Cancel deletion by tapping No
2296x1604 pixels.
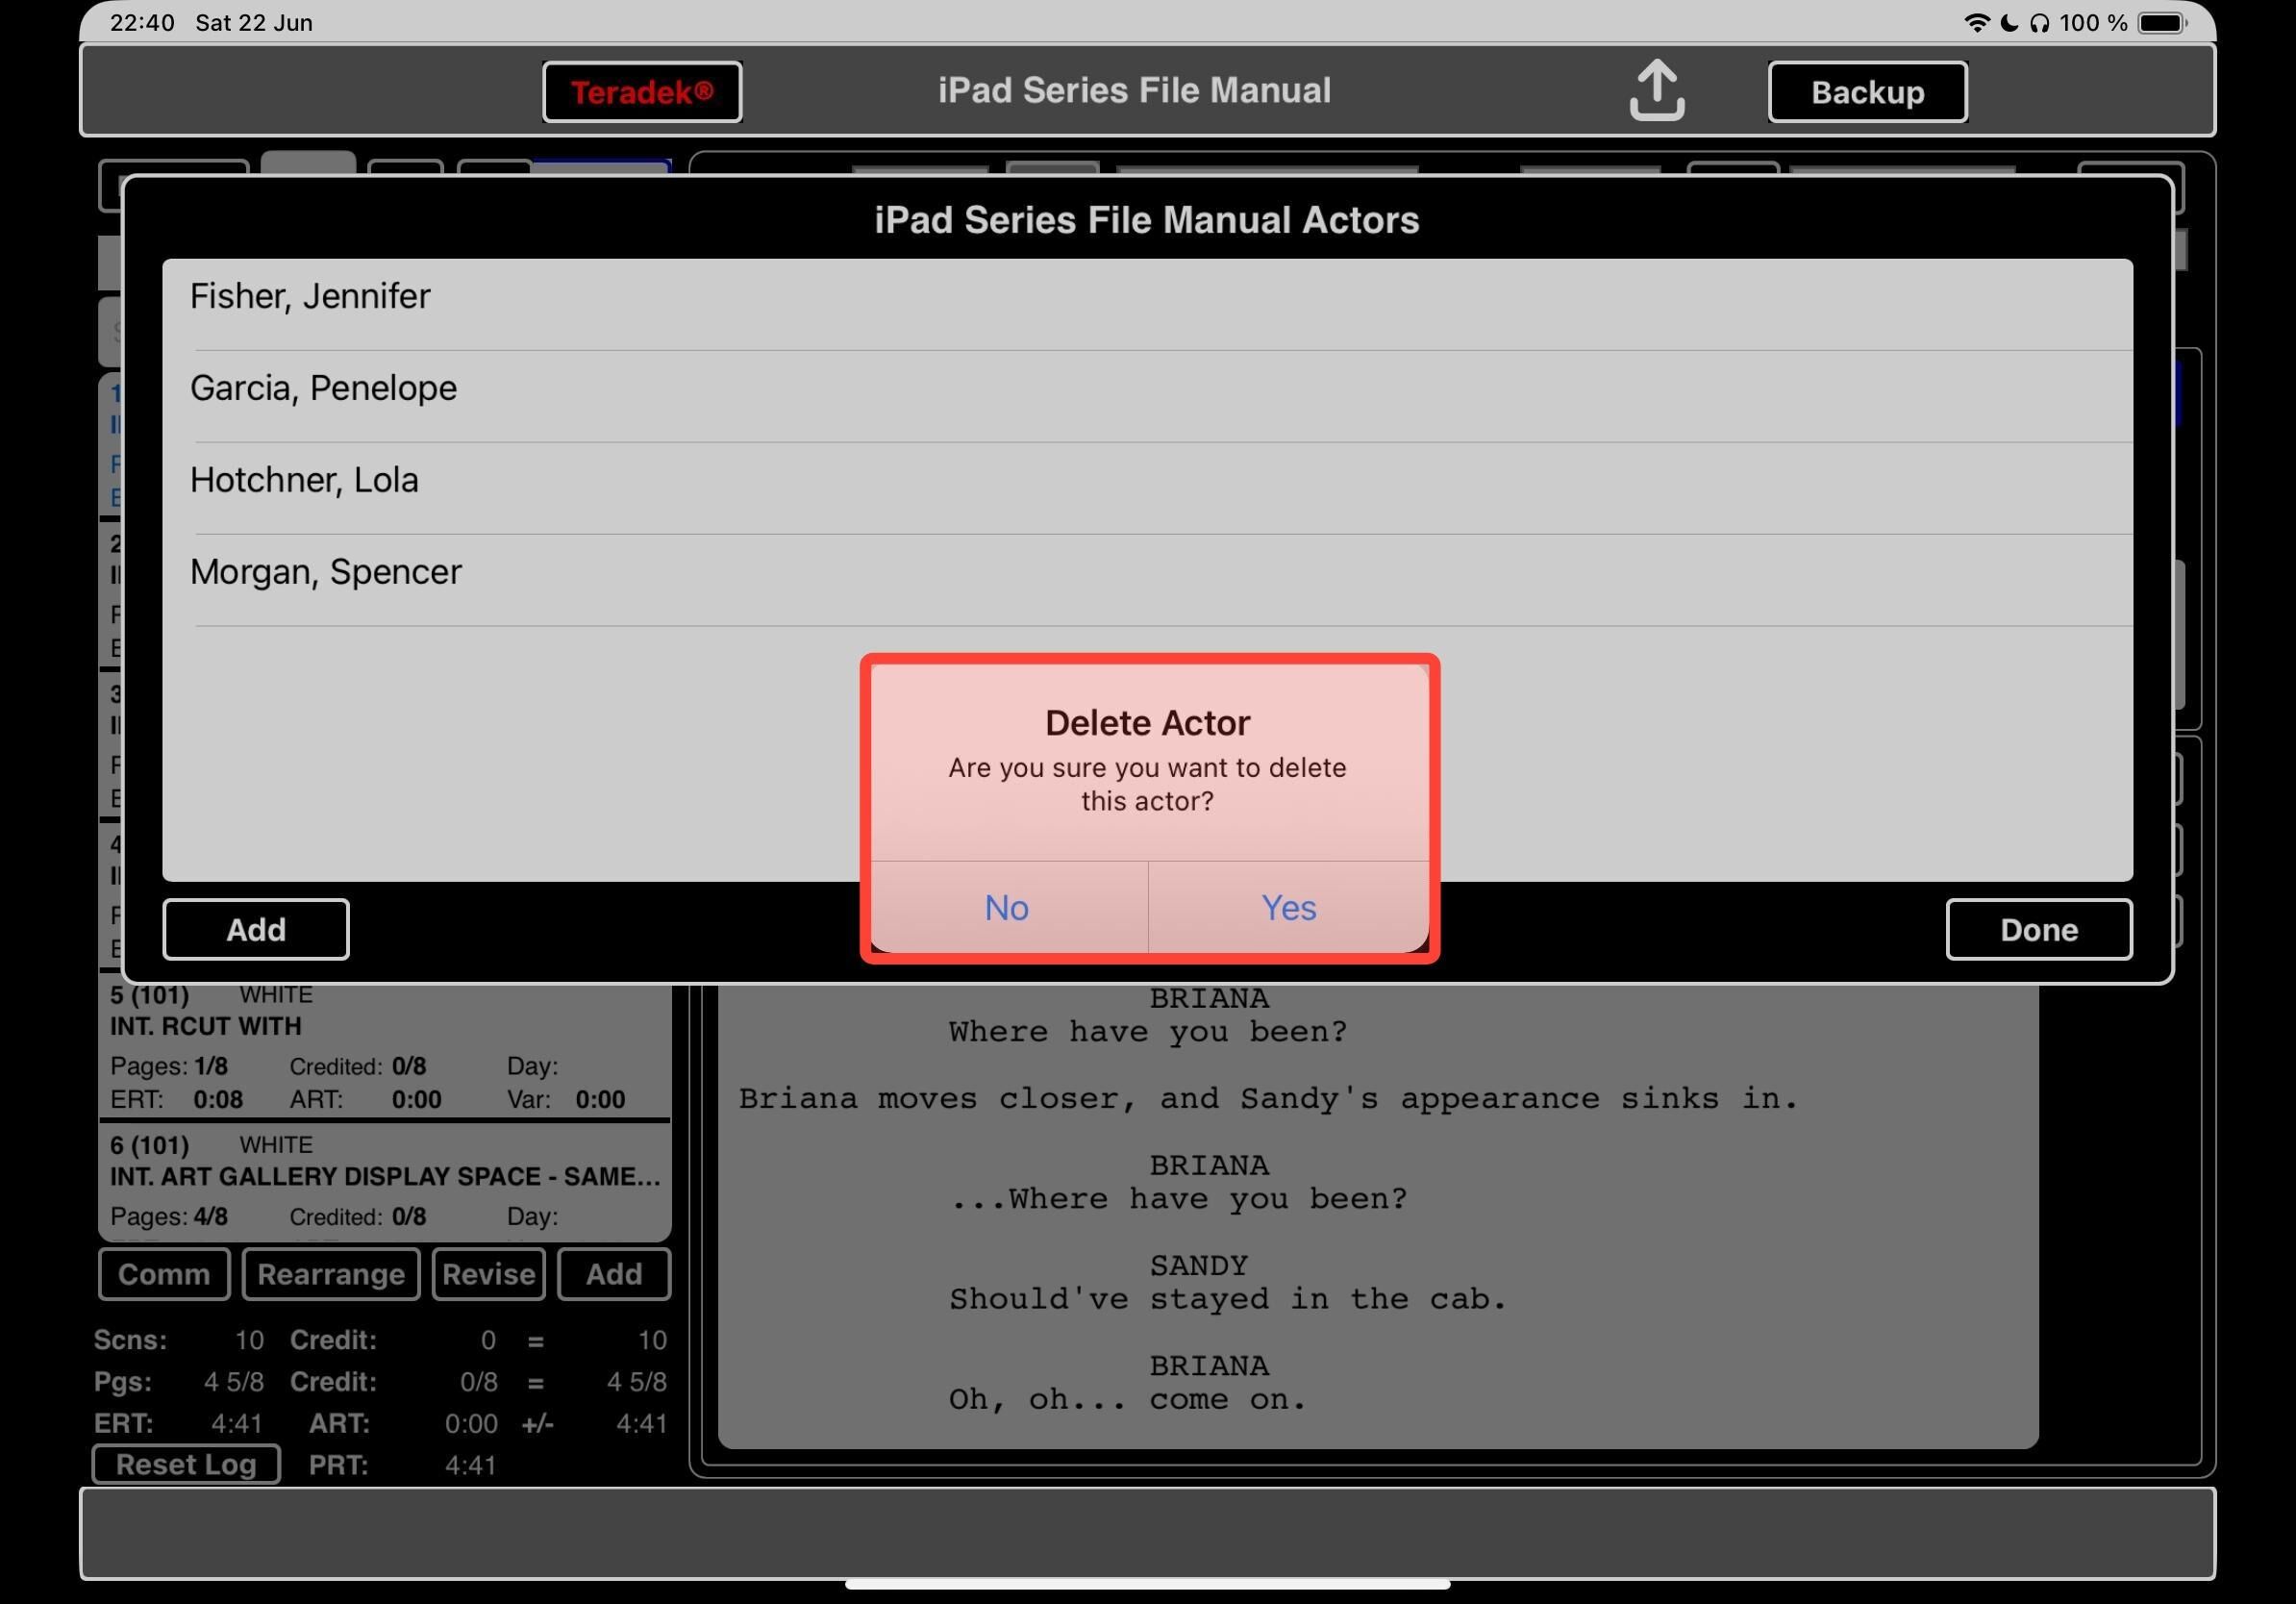[x=1006, y=907]
